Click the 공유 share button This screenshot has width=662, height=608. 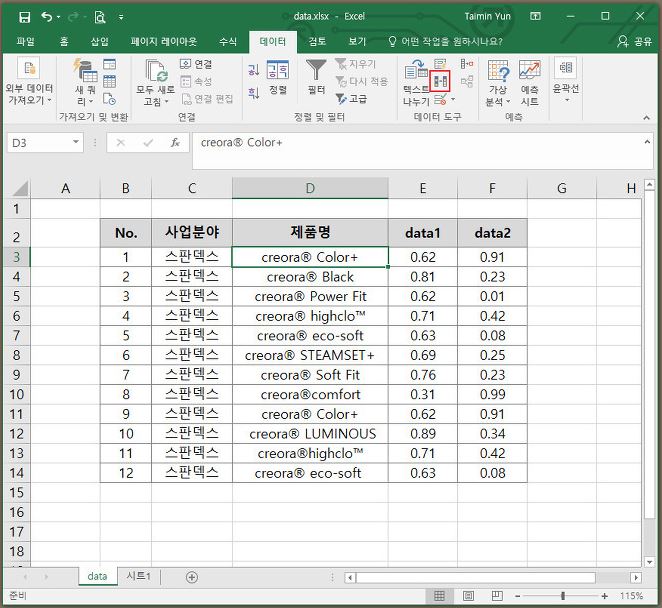(x=635, y=41)
